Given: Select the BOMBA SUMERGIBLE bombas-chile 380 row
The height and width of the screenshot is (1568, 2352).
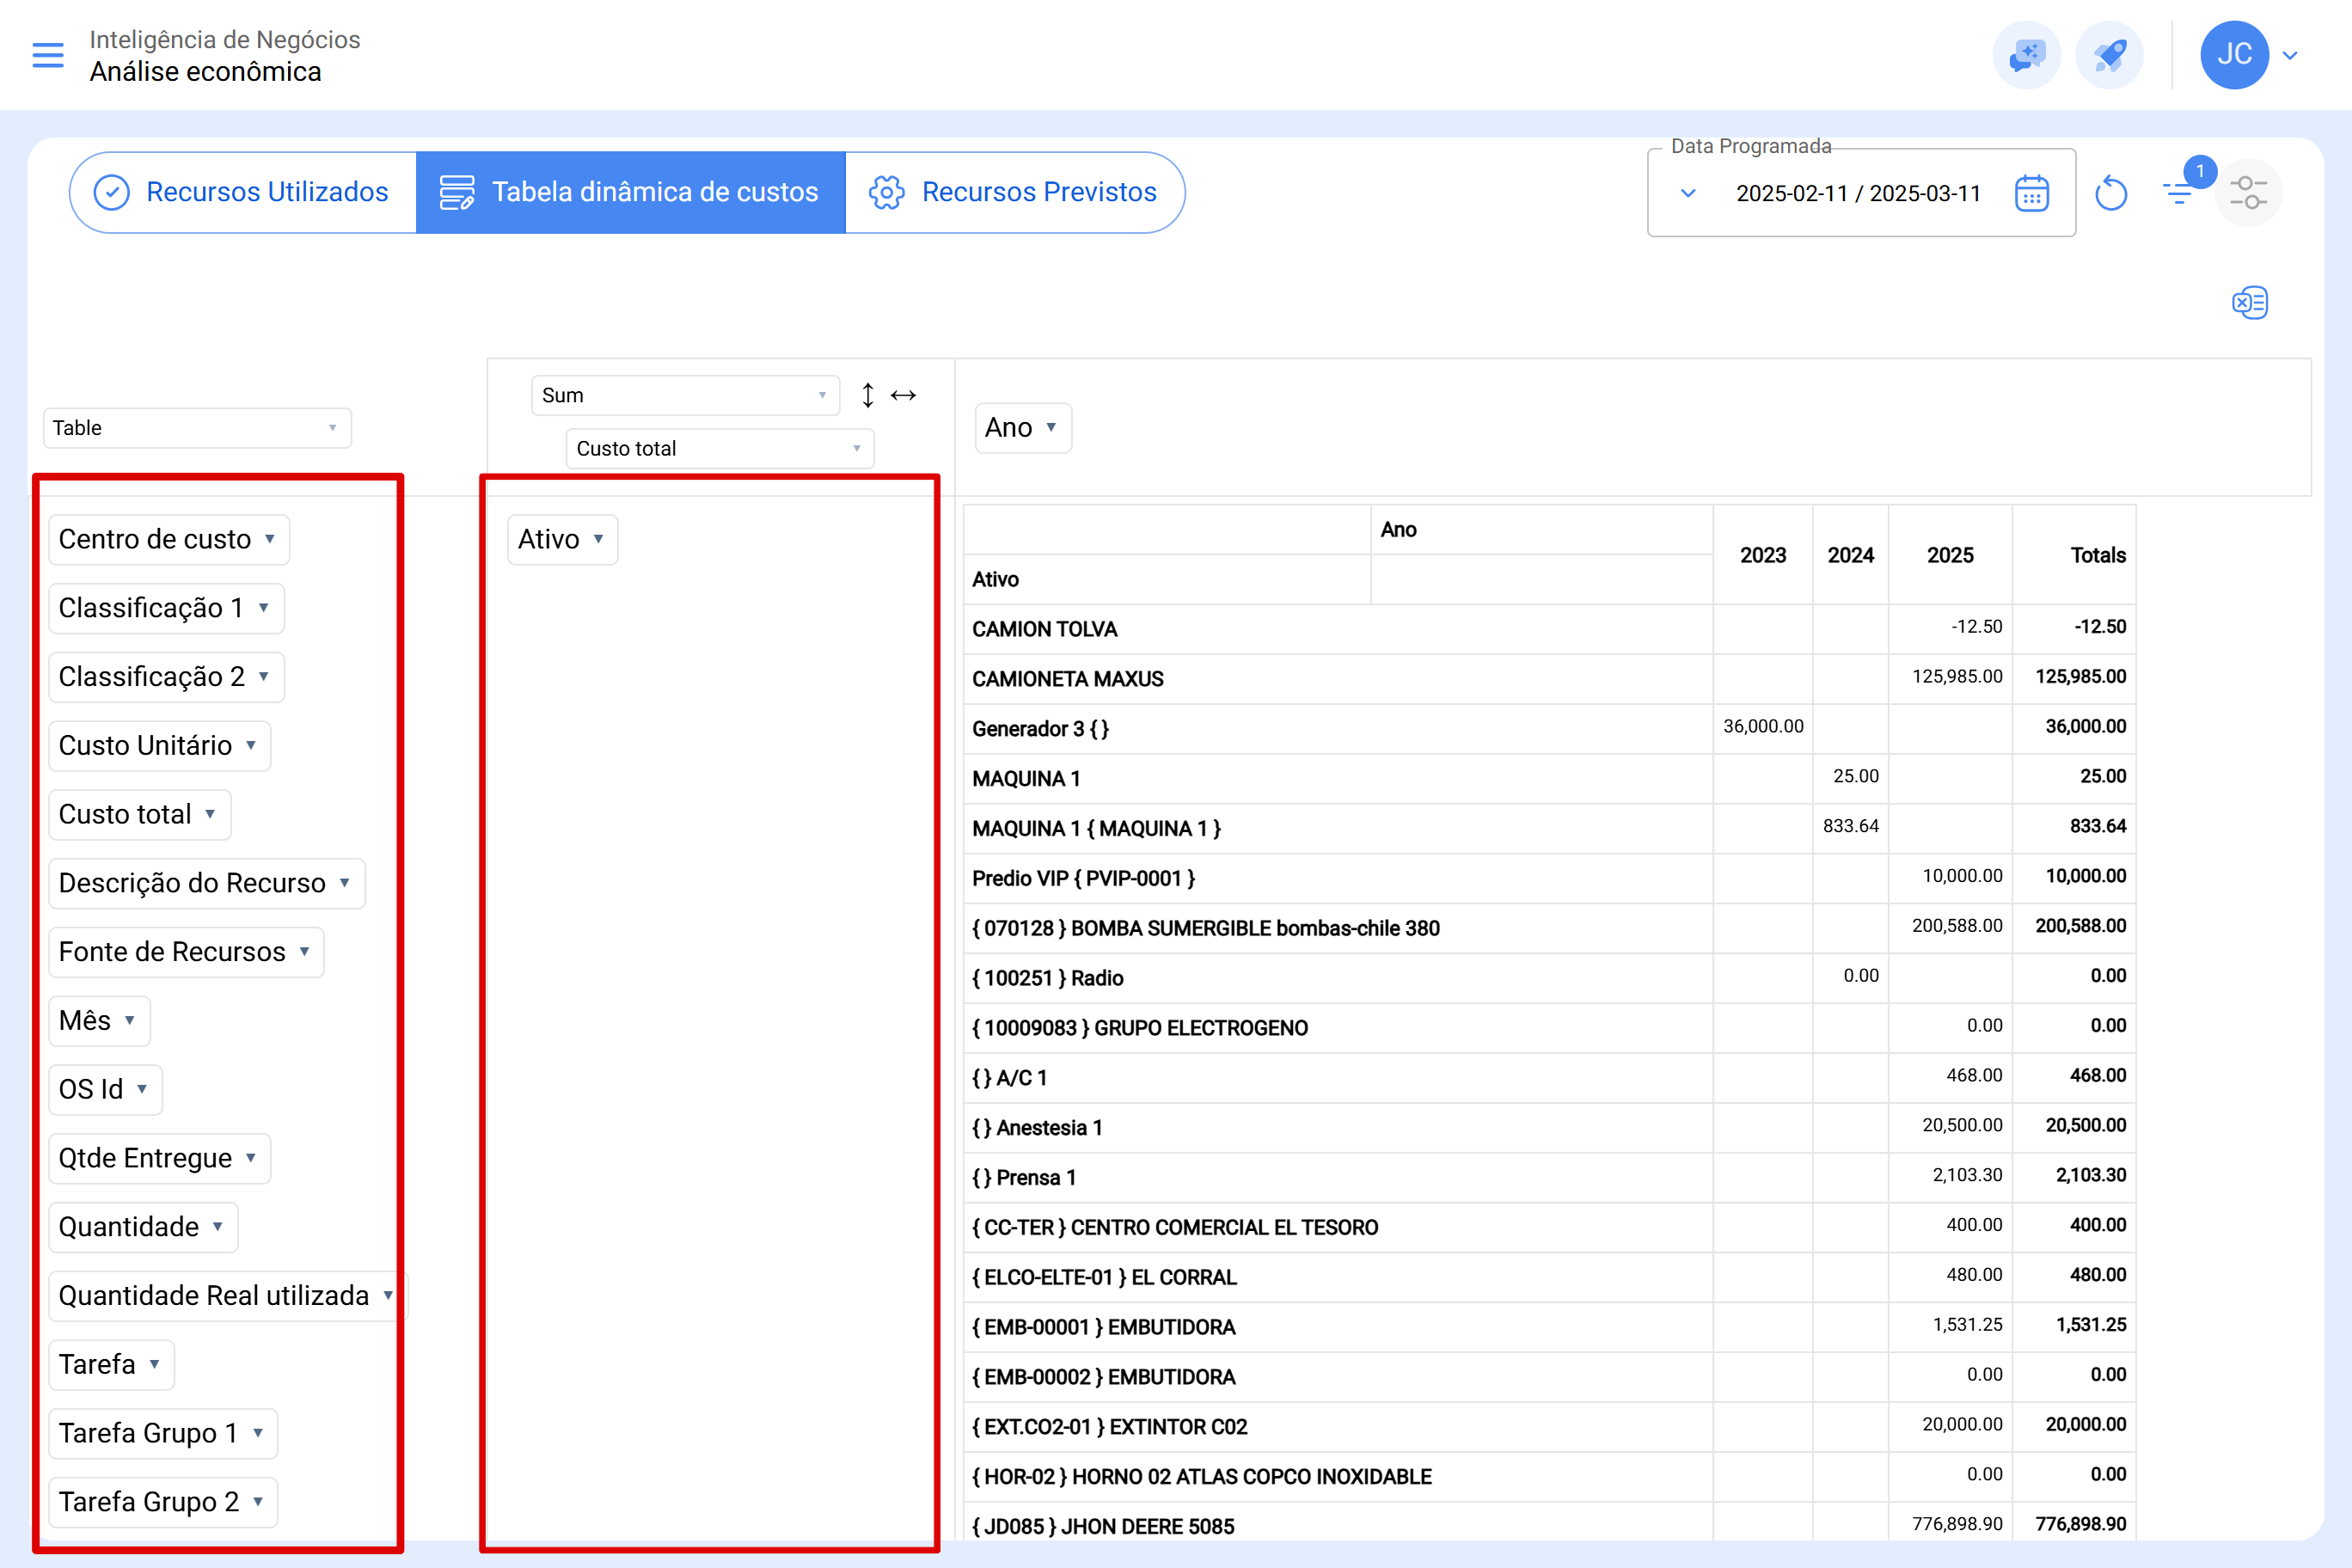Looking at the screenshot, I should point(1338,928).
